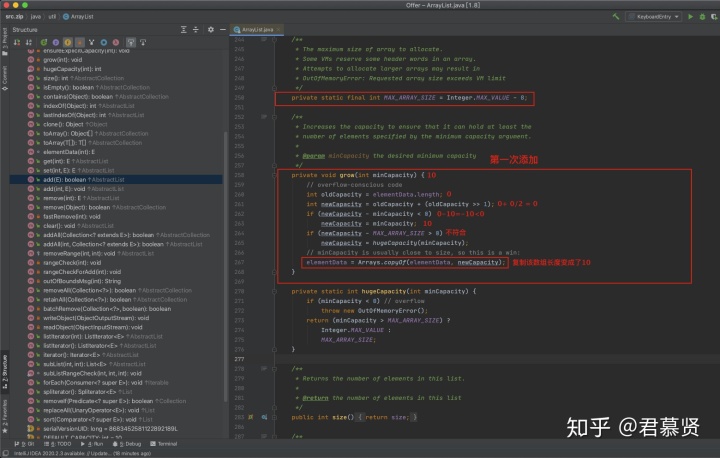Screen dimensions: 720x458
Task: Click the MAX_ARRAY_SIZE declaration on line 250
Action: pos(409,97)
